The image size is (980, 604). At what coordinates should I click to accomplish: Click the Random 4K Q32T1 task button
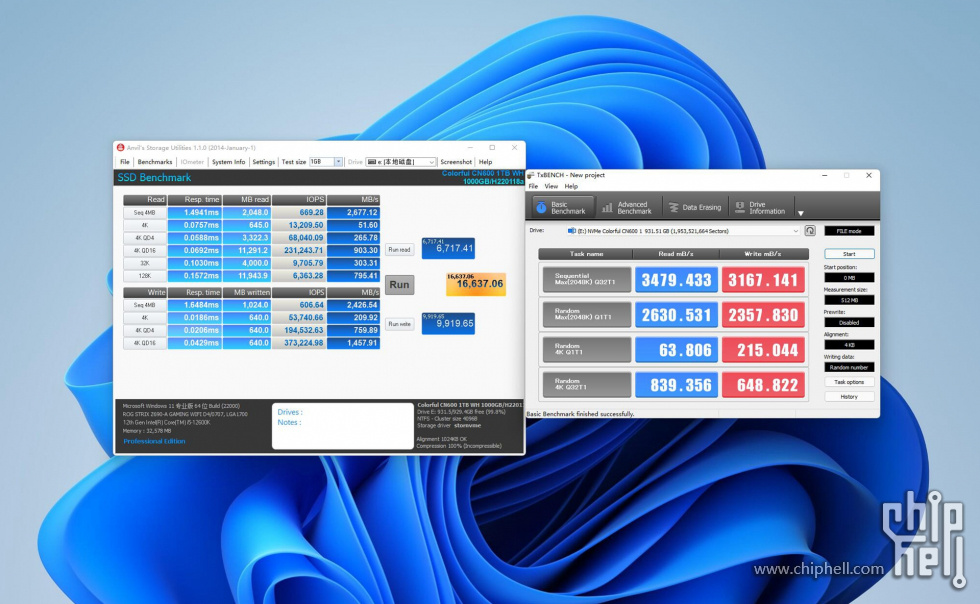coord(586,385)
